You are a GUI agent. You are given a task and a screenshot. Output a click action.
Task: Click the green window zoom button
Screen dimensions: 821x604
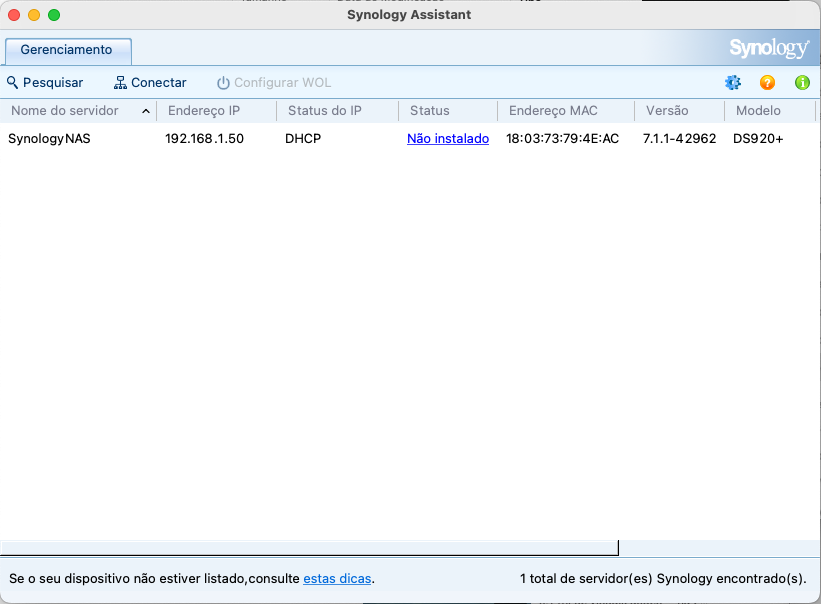click(54, 15)
